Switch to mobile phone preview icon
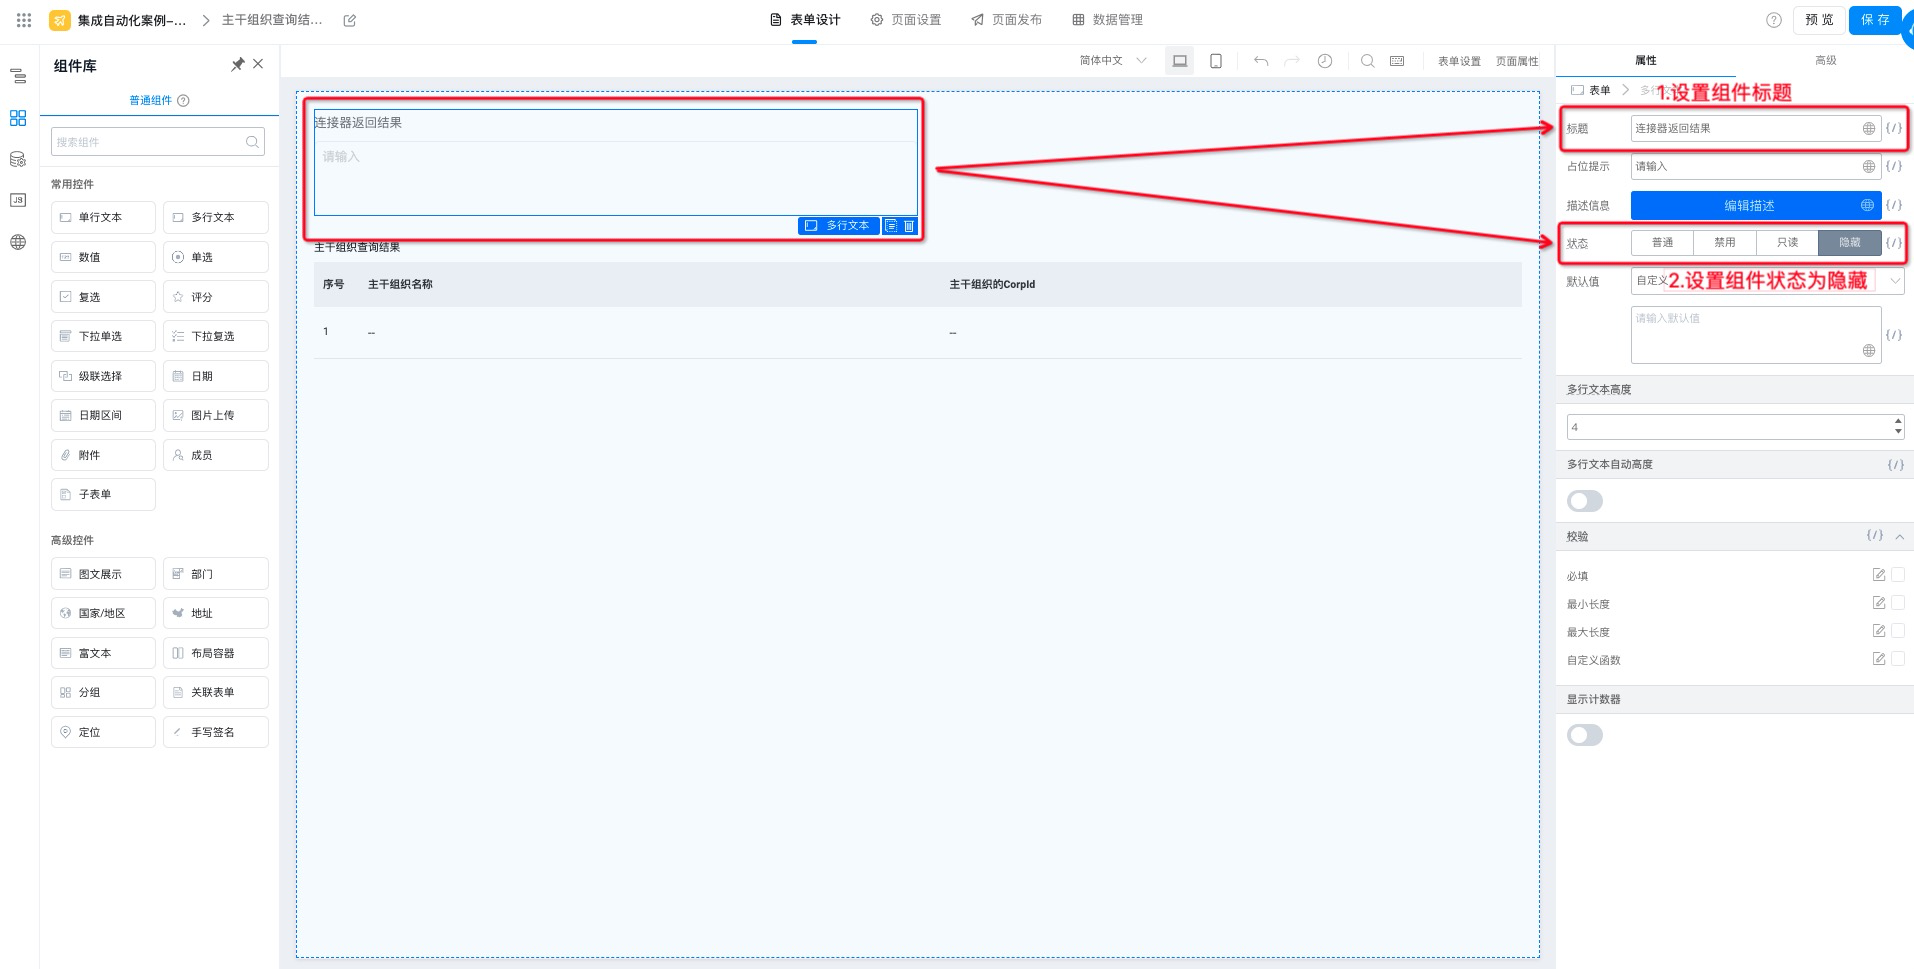The width and height of the screenshot is (1914, 969). (1215, 61)
